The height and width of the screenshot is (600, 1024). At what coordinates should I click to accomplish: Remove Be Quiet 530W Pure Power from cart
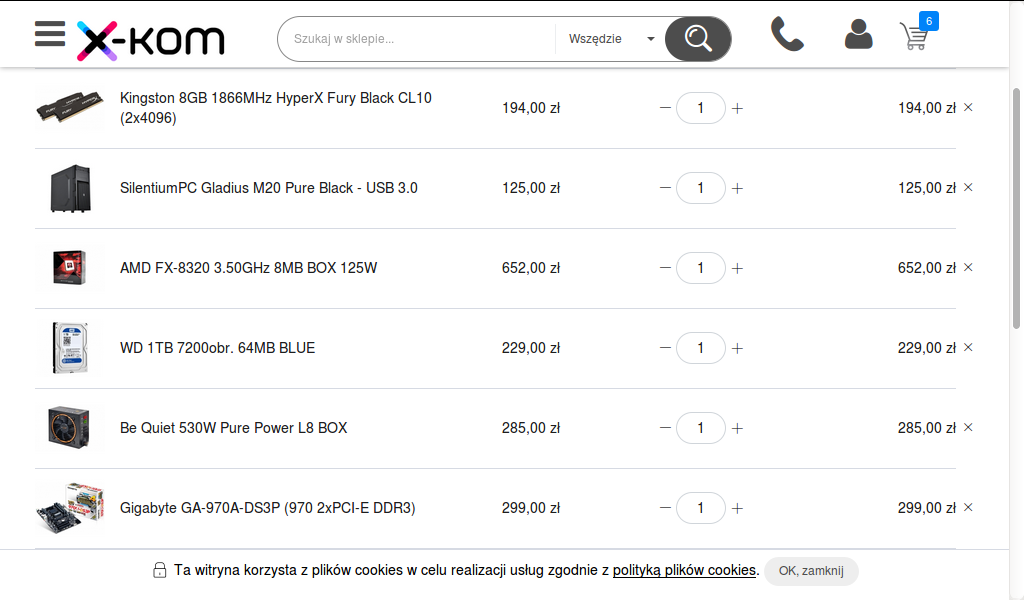click(968, 427)
